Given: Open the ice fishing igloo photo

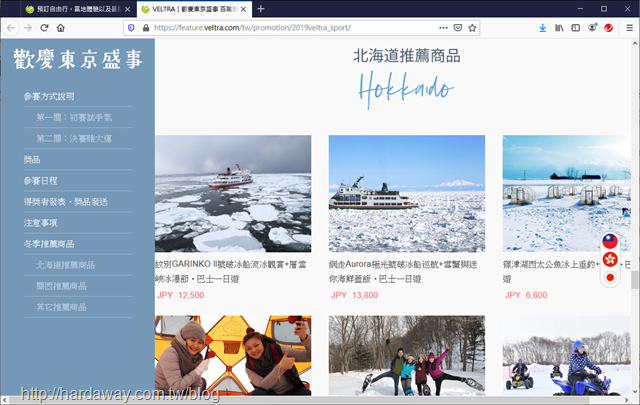Looking at the screenshot, I should coord(567,194).
